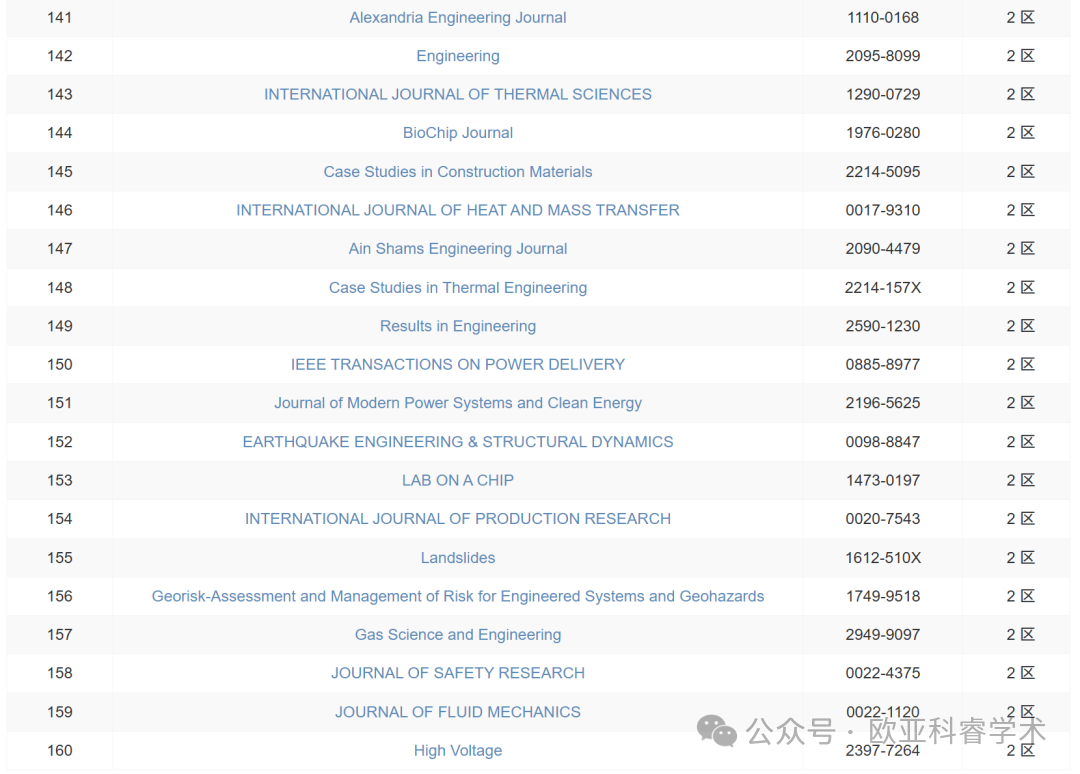
Task: Open Journal of Modern Power Systems link
Action: [x=457, y=403]
